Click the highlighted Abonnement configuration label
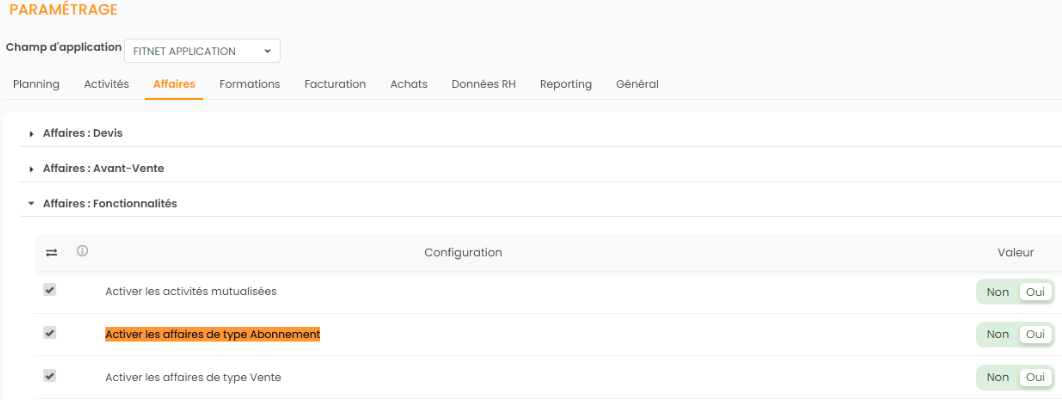Image resolution: width=1062 pixels, height=402 pixels. 212,334
